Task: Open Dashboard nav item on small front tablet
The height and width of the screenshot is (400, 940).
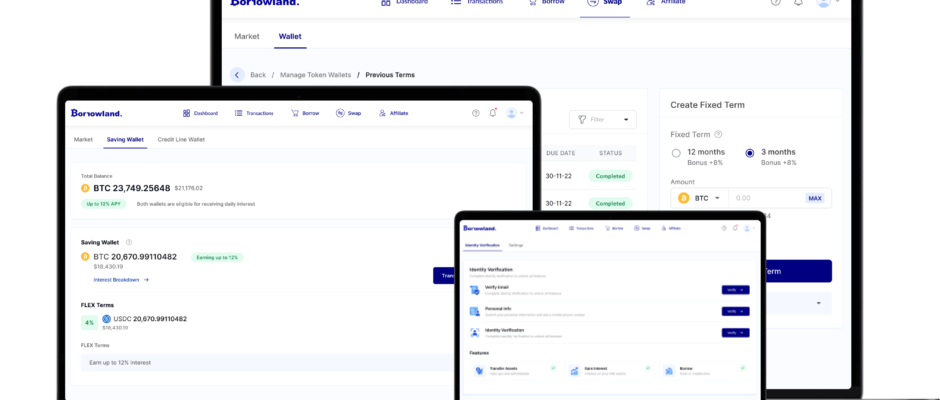Action: [x=547, y=228]
